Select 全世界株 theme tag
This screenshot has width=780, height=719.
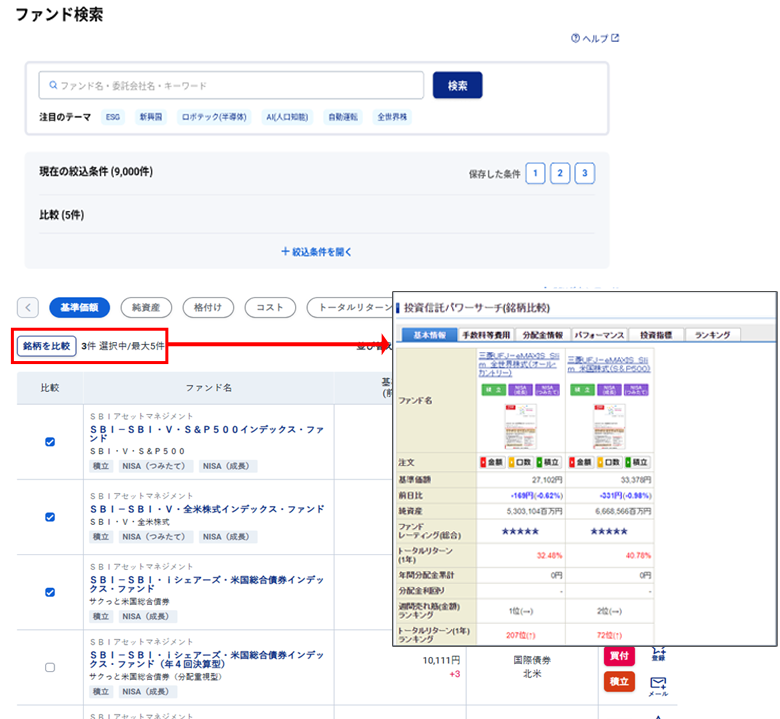click(392, 117)
